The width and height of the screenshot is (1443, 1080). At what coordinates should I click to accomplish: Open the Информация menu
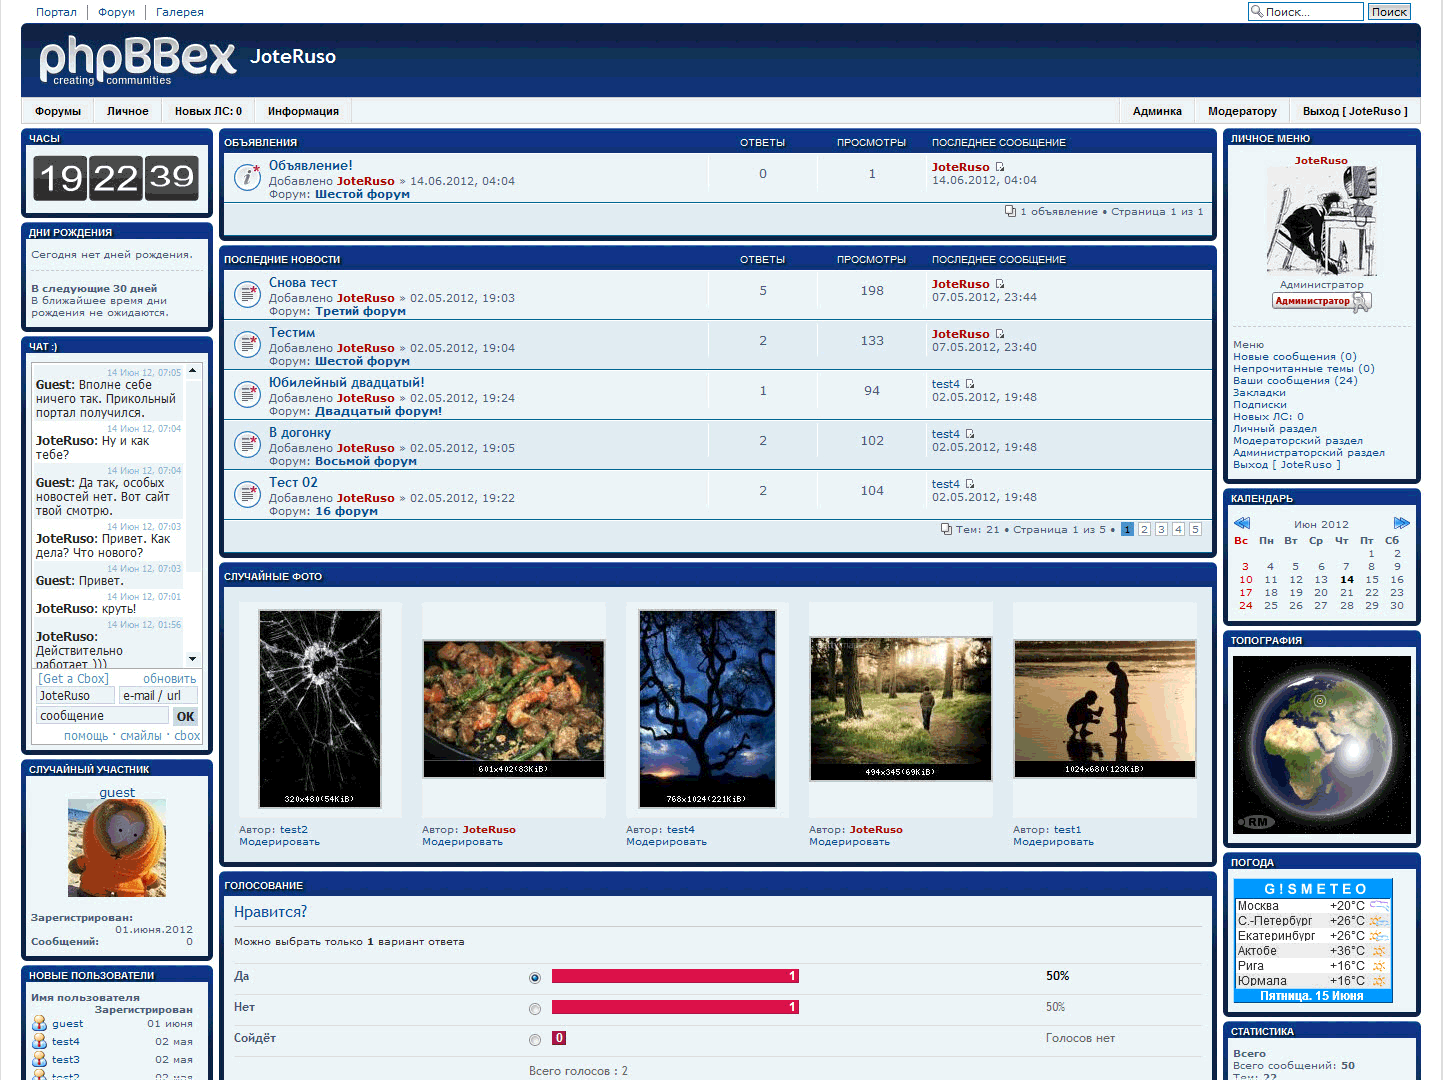pos(303,111)
